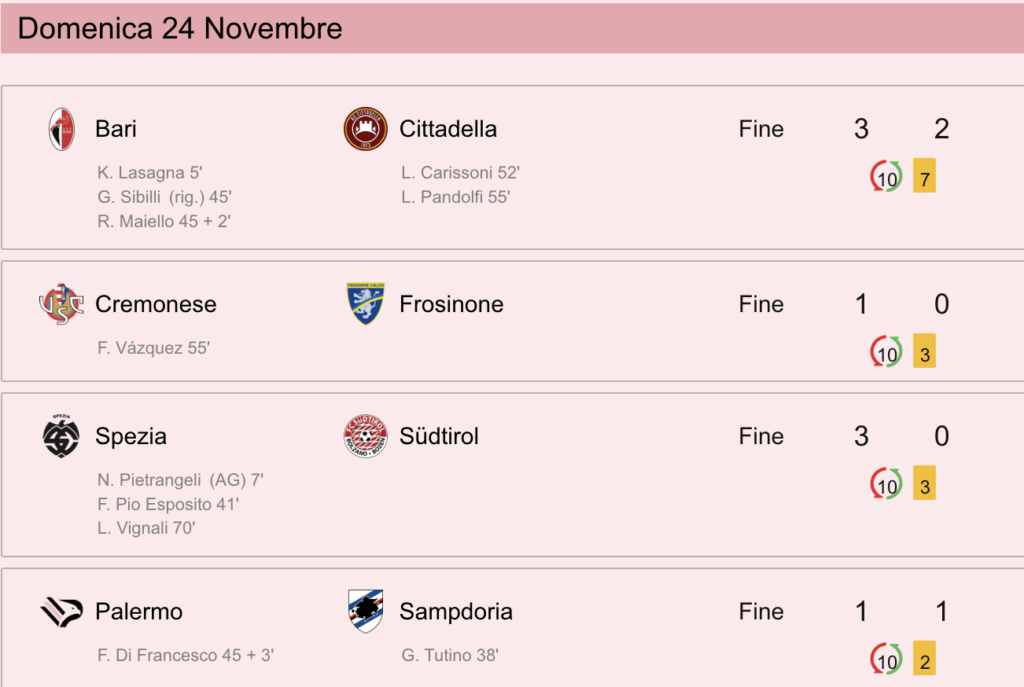Open the Cremonese crest icon

(61, 304)
